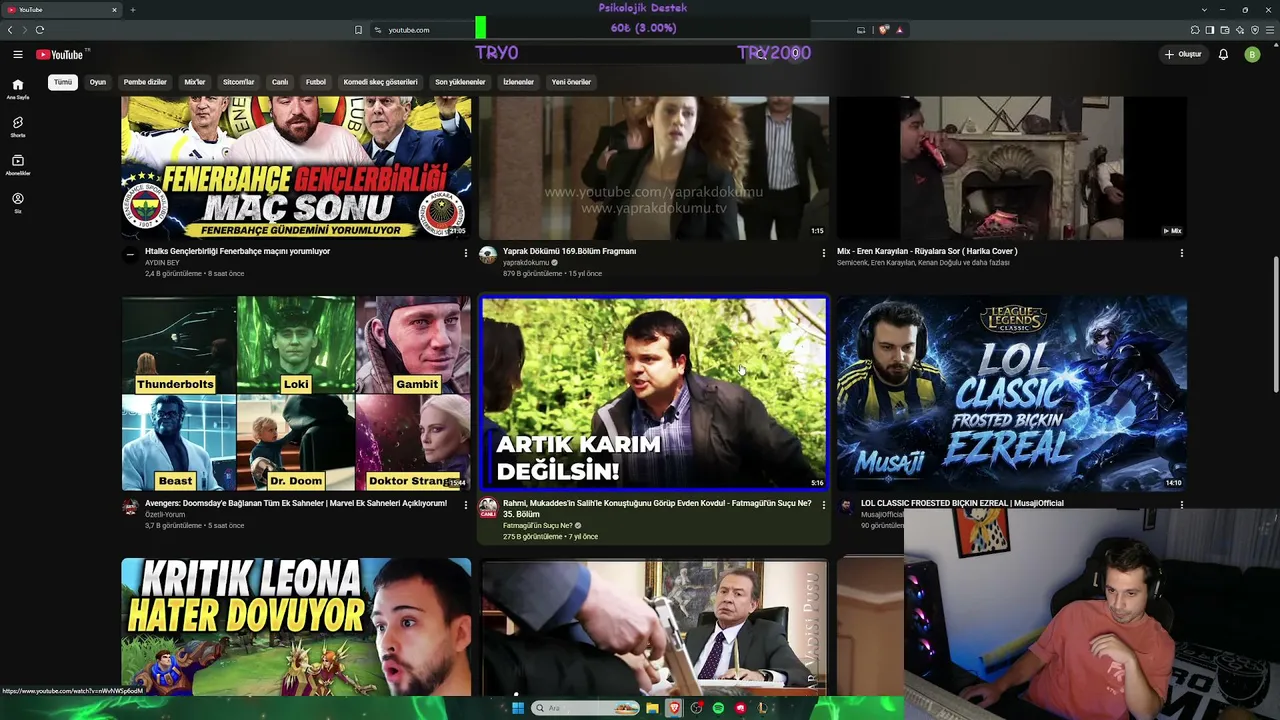Open the browser extensions puzzle icon
Viewport: 1280px width, 720px height.
pyautogui.click(x=1195, y=30)
